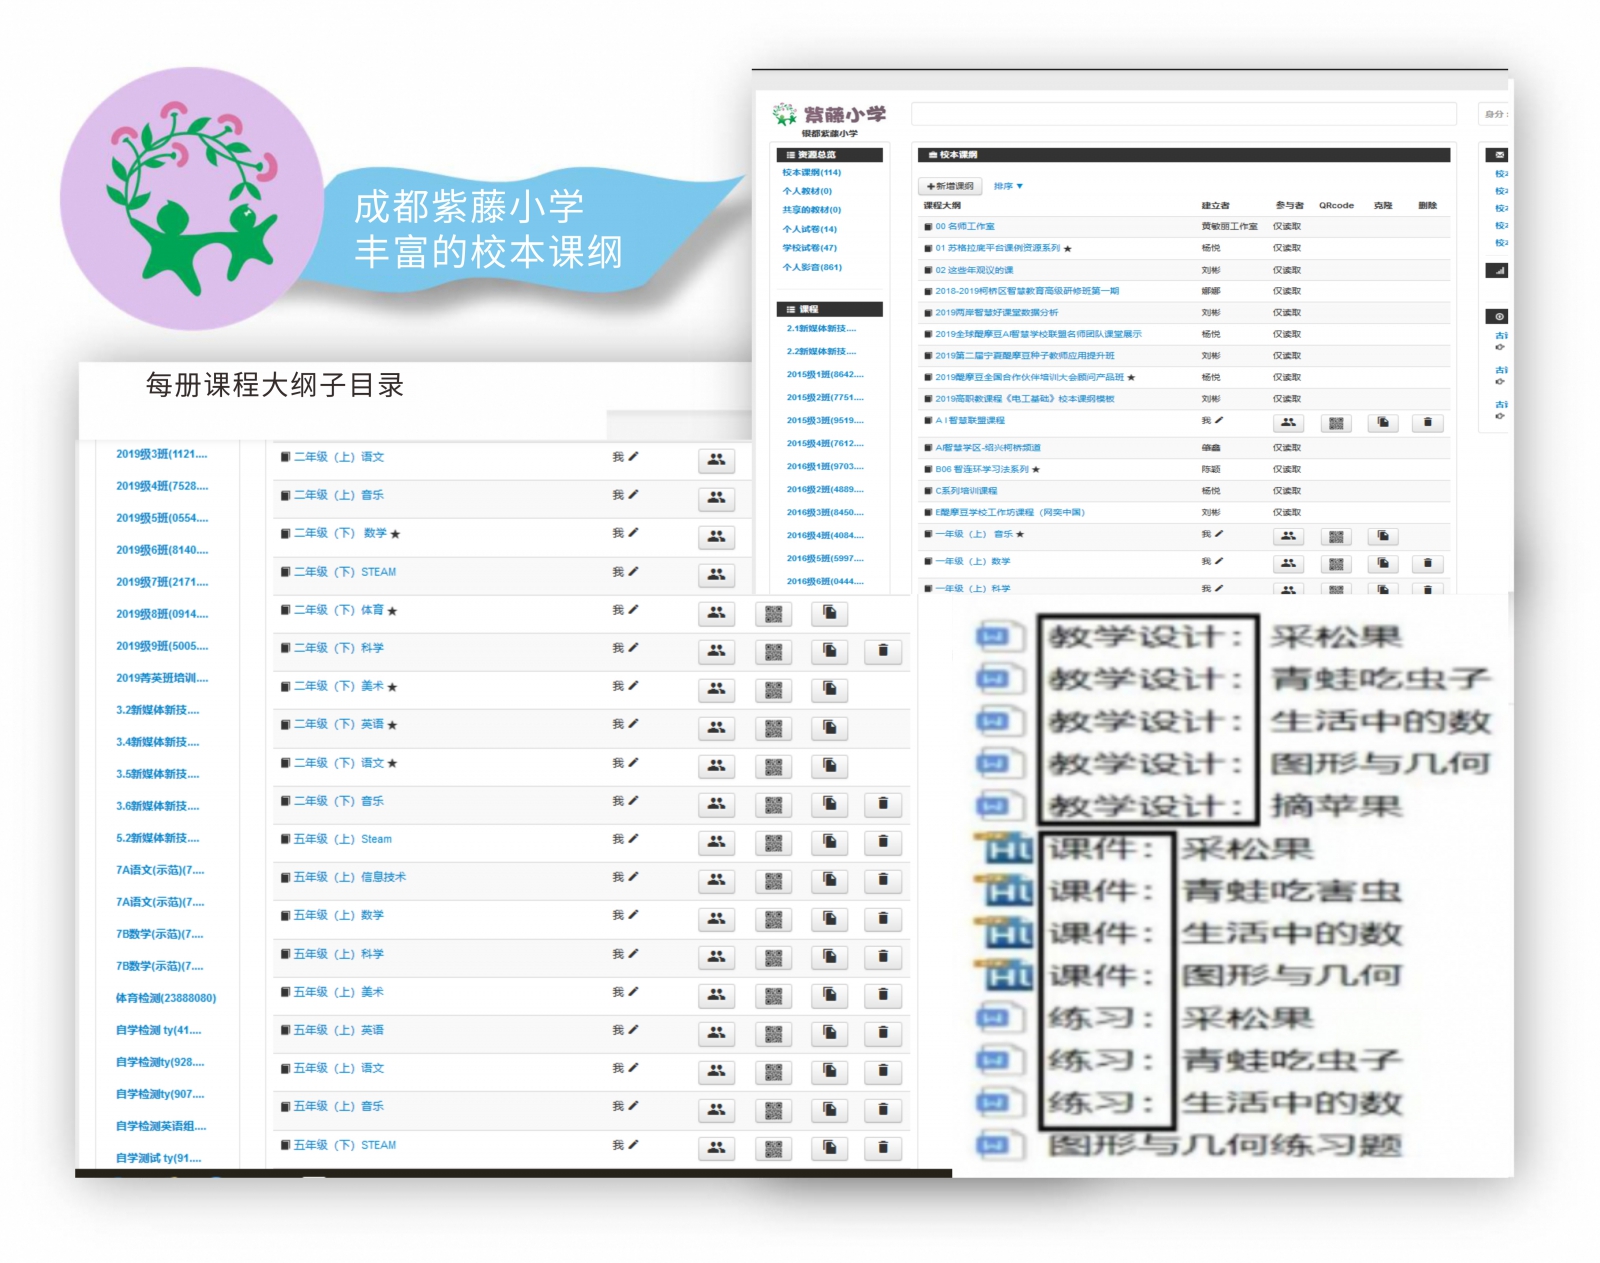This screenshot has height=1263, width=1600.
Task: Show QR code for 一年级（上）音乐
Action: point(1336,537)
